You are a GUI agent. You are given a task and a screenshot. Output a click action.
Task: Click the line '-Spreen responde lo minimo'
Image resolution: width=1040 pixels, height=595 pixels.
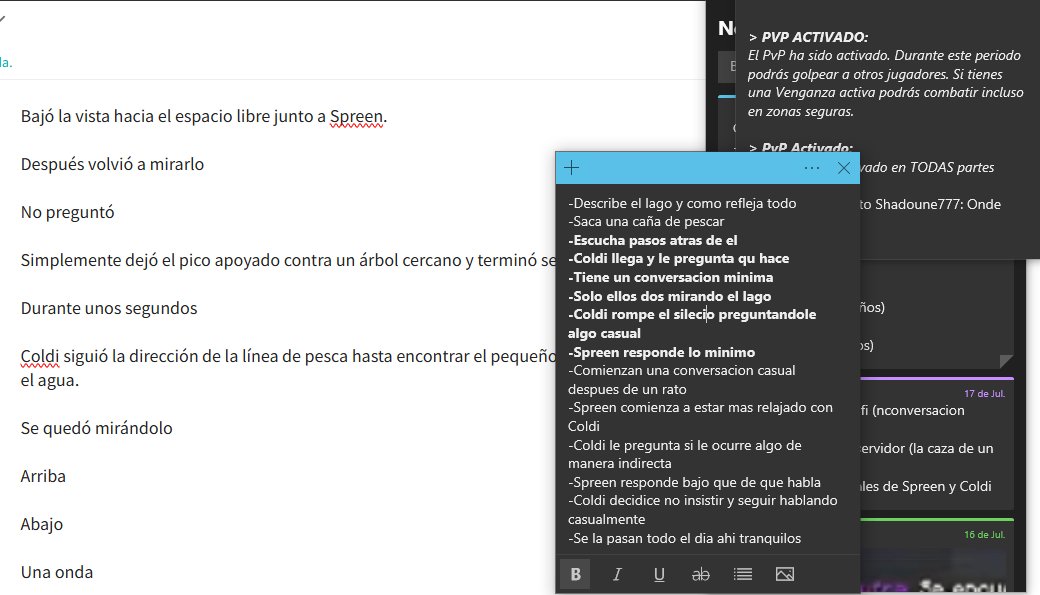click(661, 352)
